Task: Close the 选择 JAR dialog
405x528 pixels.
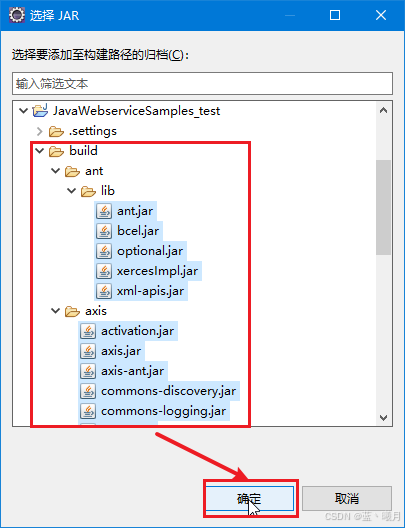Action: [381, 15]
